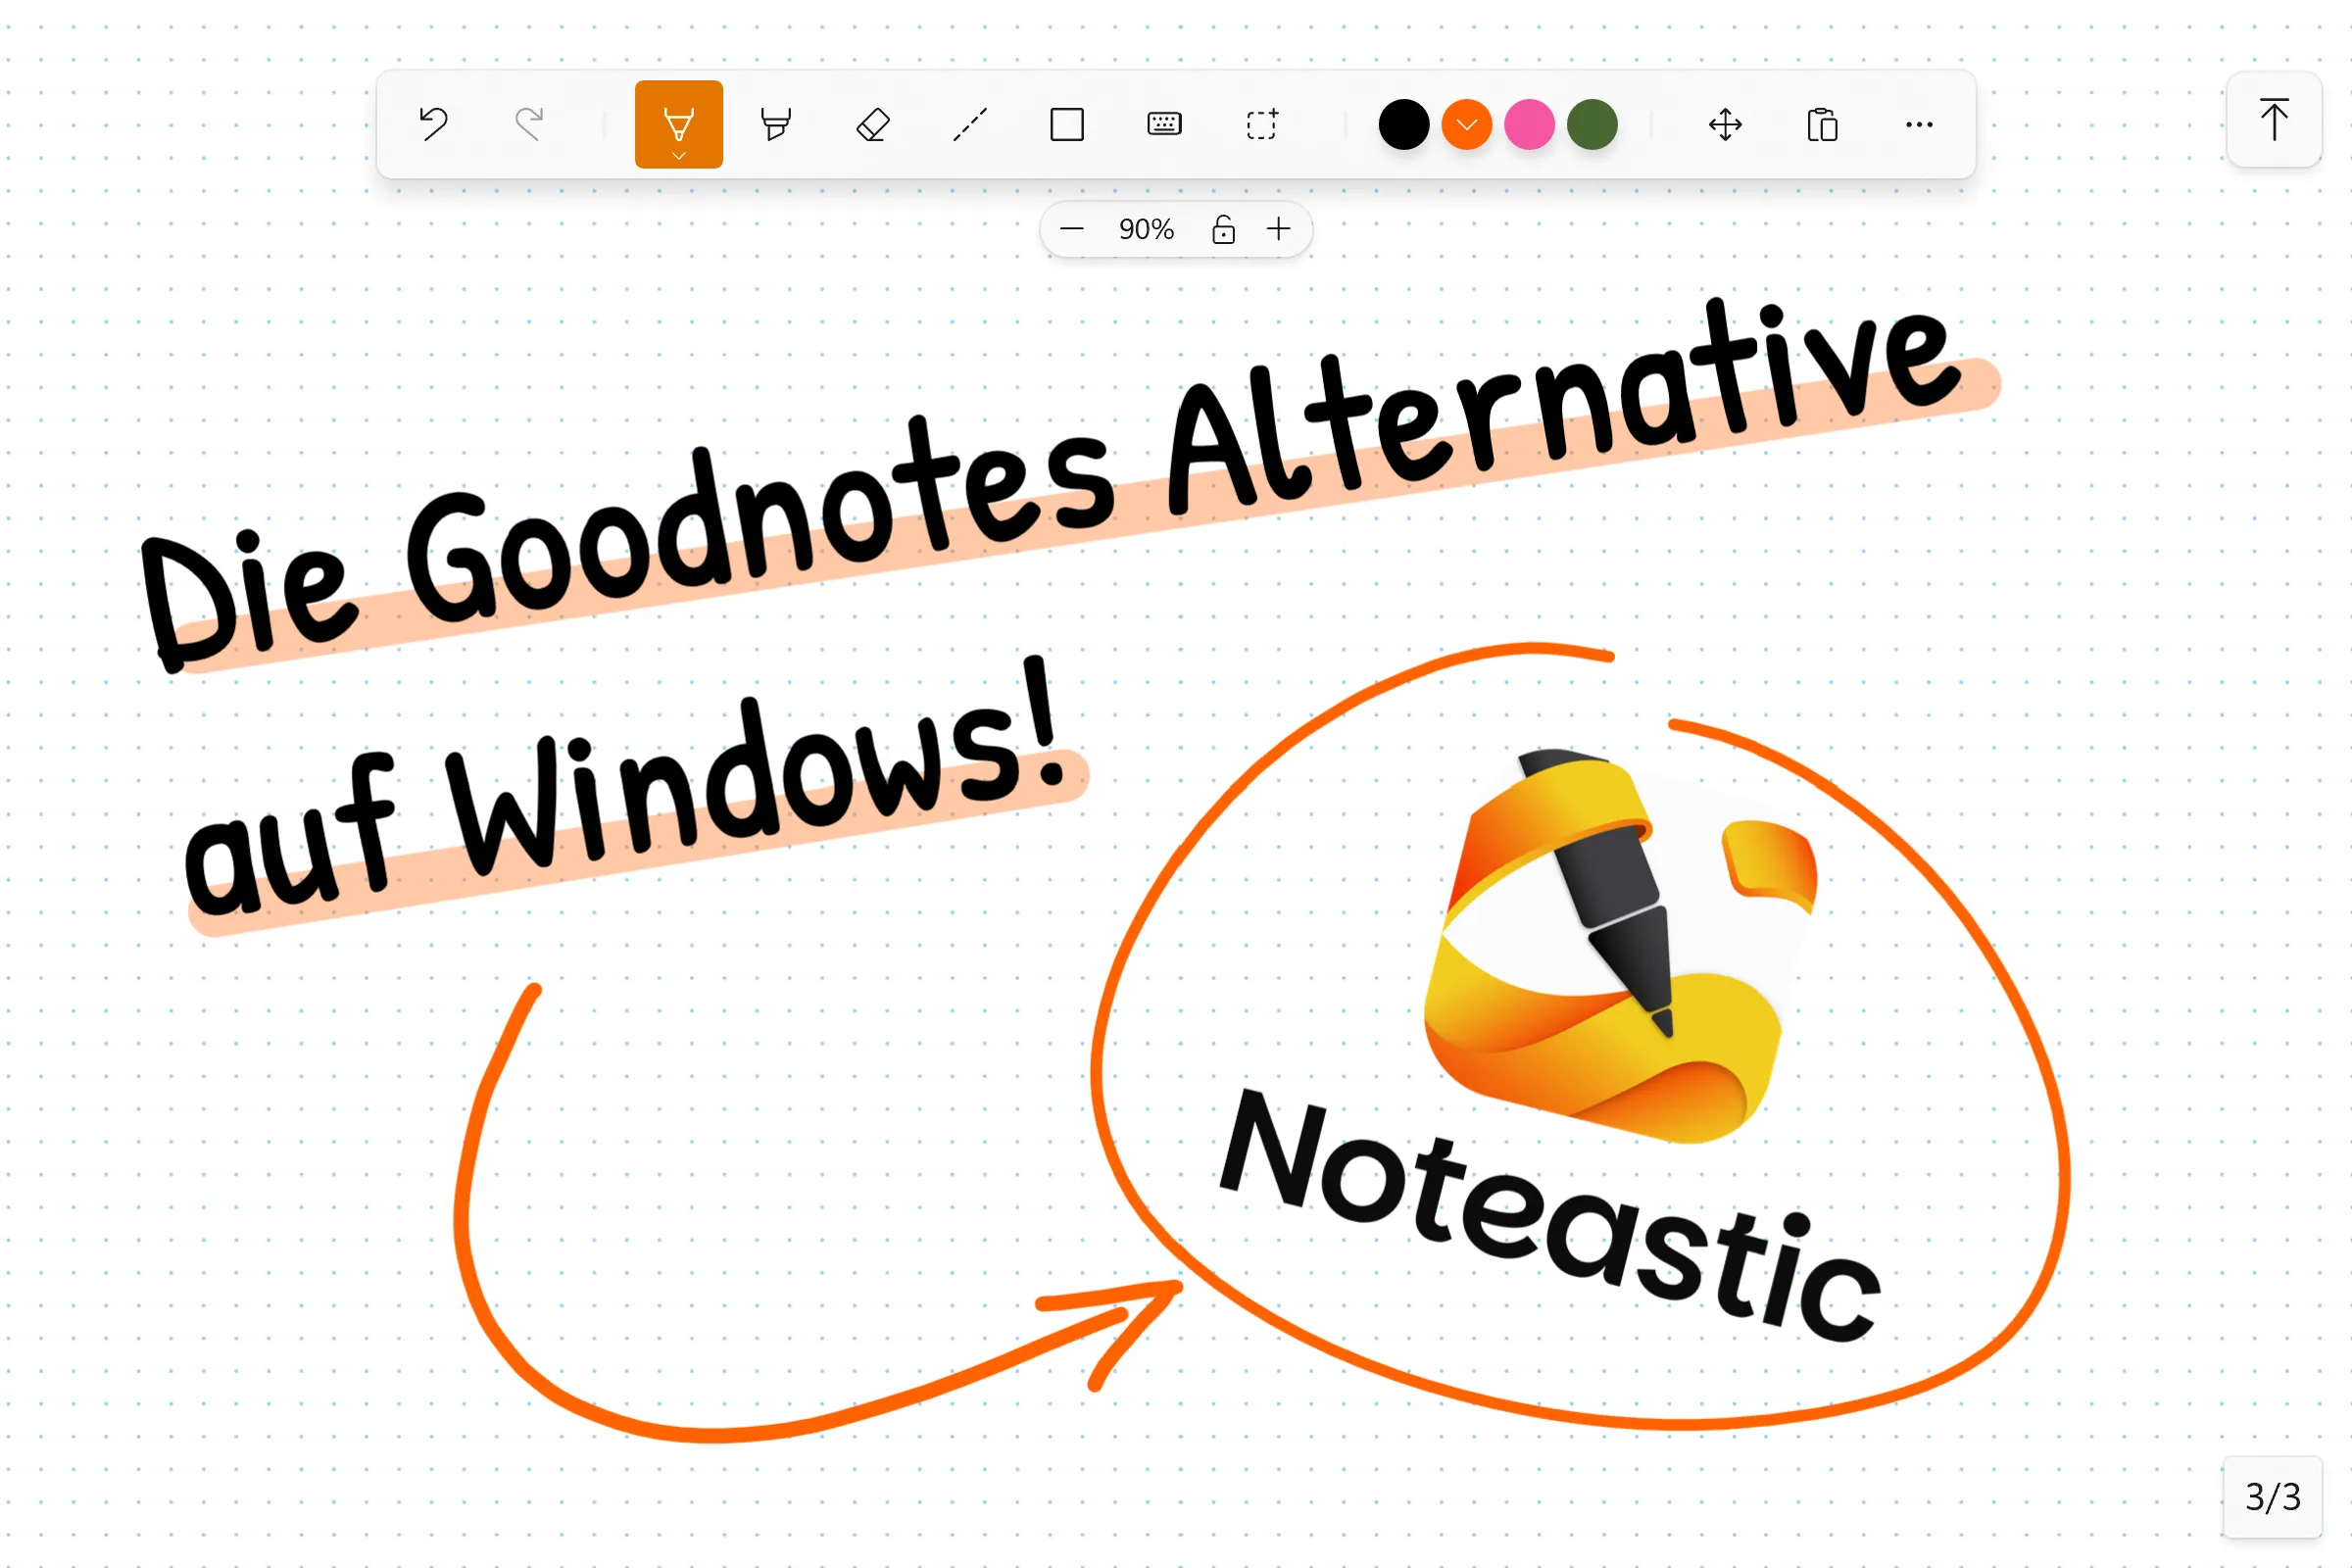Jump to top with arrow button
The width and height of the screenshot is (2352, 1568).
[2274, 120]
